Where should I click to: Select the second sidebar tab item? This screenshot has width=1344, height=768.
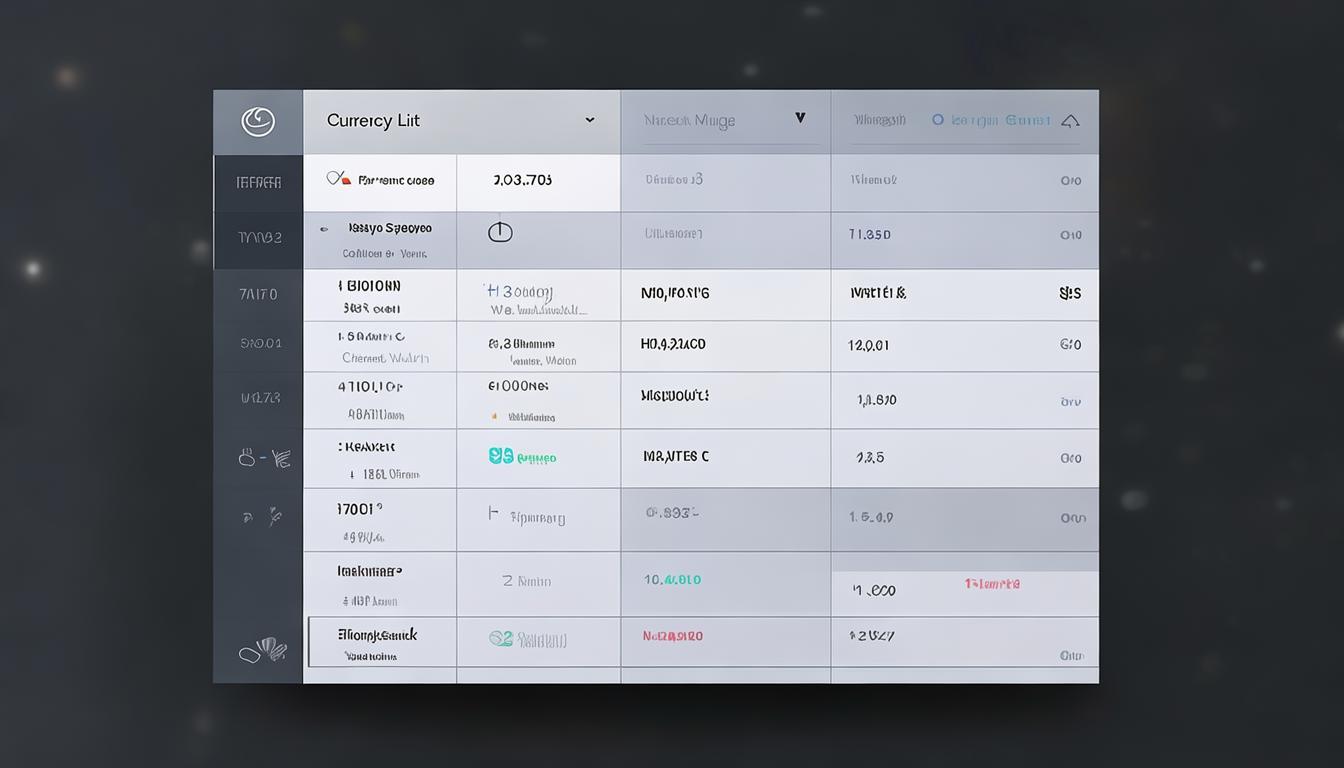click(x=259, y=238)
